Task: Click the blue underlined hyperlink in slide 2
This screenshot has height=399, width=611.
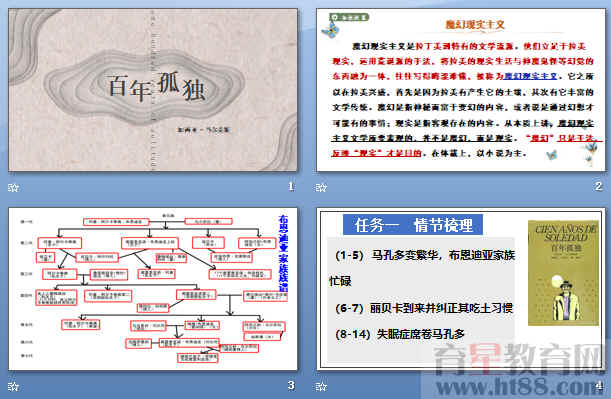Action: click(x=530, y=76)
